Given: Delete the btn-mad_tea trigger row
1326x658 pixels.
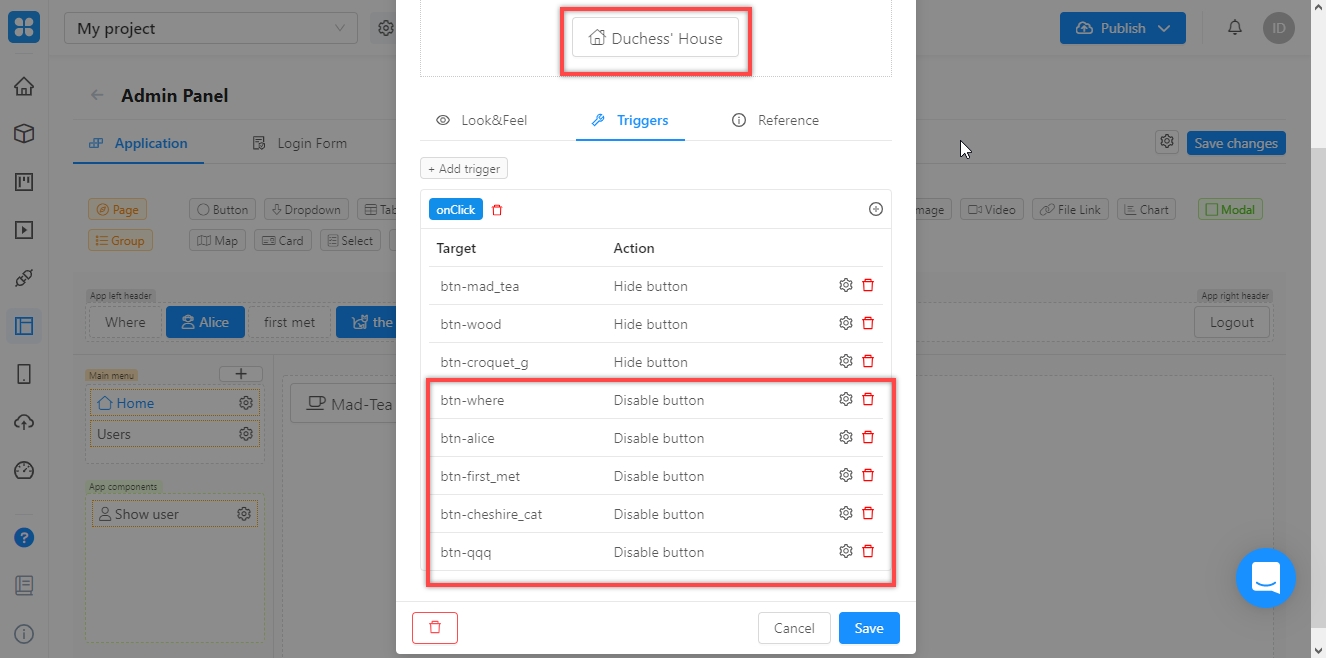Looking at the screenshot, I should (868, 286).
